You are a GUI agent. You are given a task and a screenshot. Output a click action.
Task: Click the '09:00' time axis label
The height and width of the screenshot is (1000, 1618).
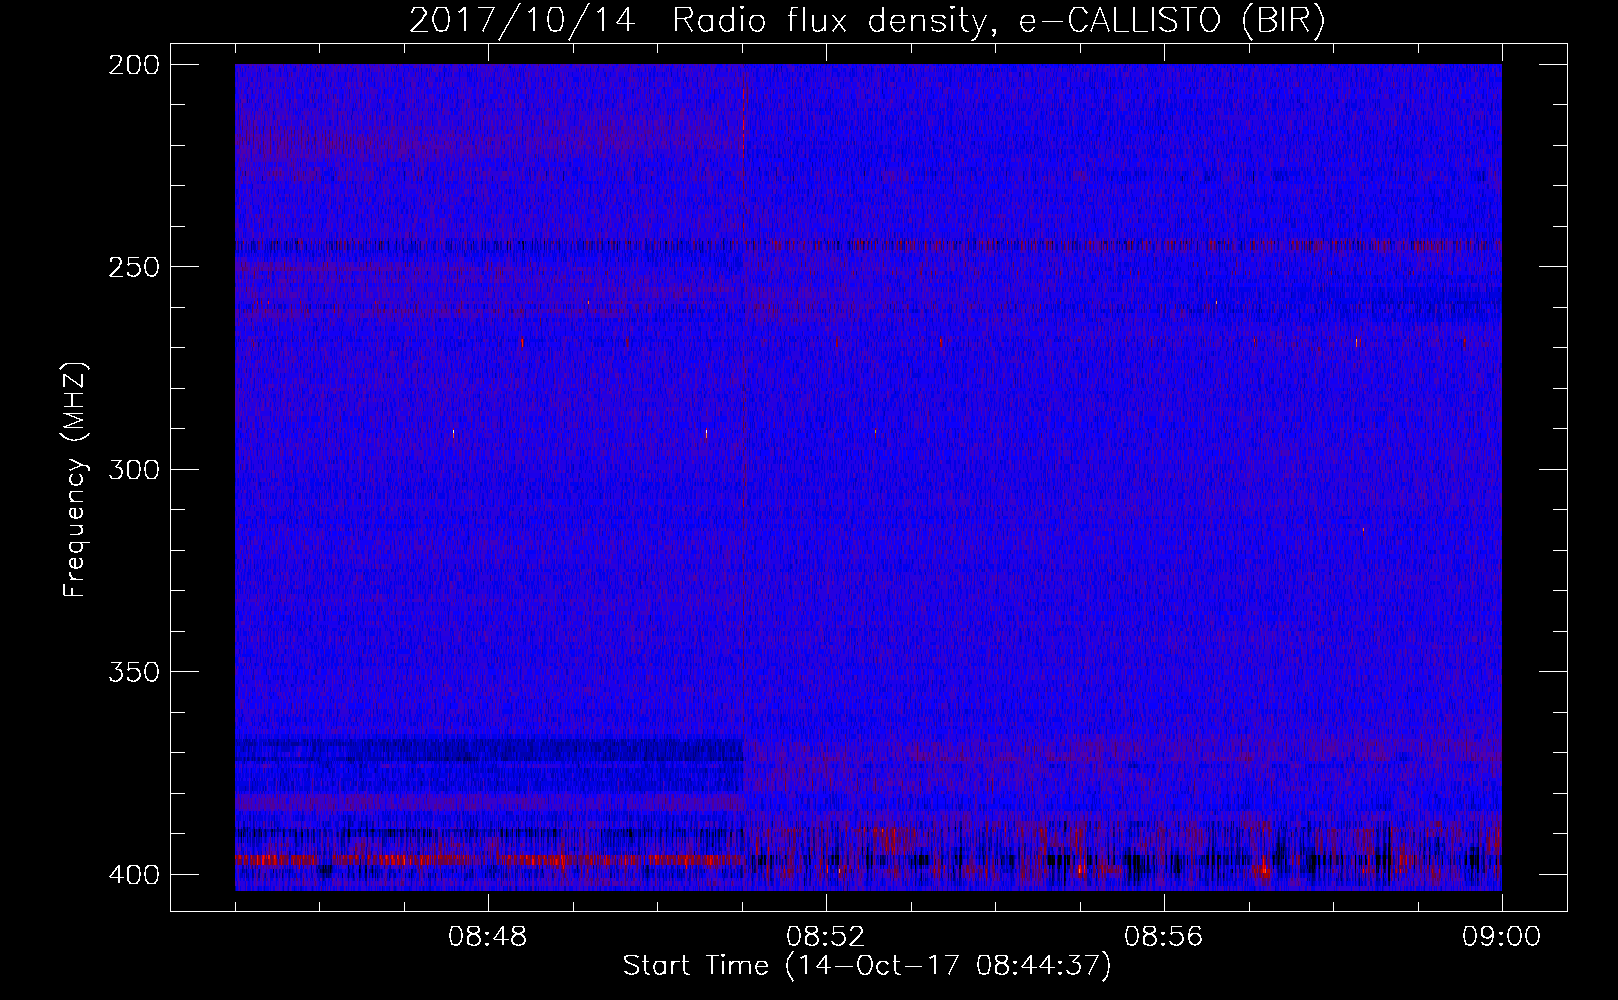(x=1502, y=937)
